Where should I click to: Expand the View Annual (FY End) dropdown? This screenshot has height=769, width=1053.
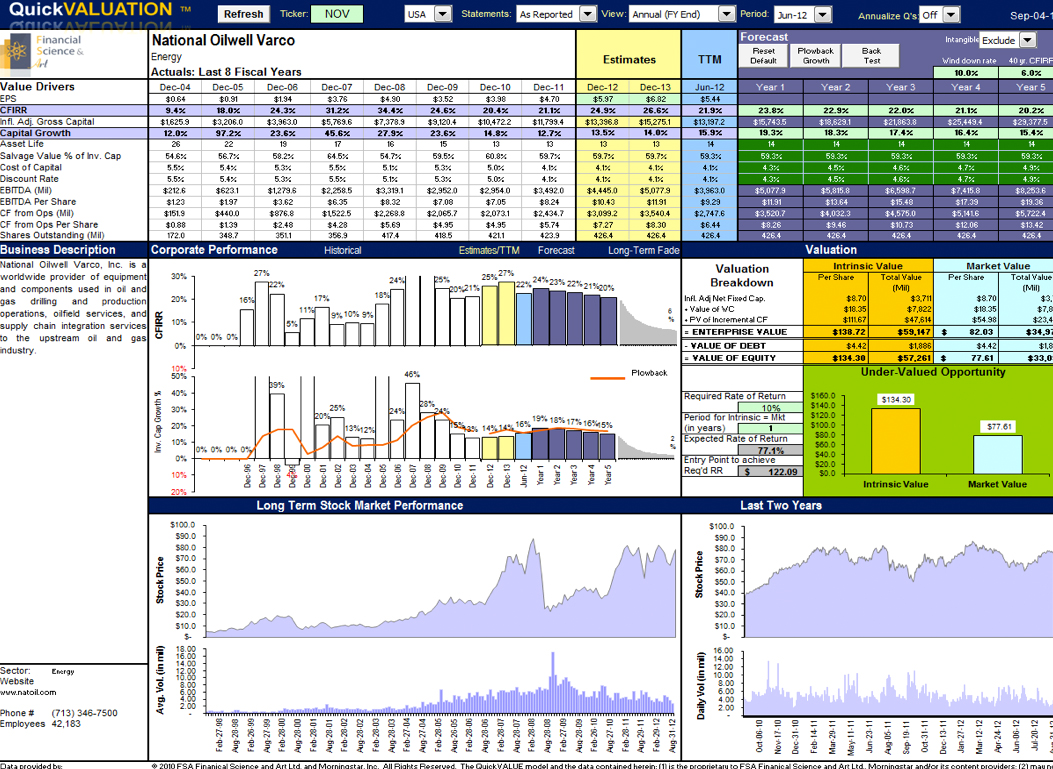[726, 14]
